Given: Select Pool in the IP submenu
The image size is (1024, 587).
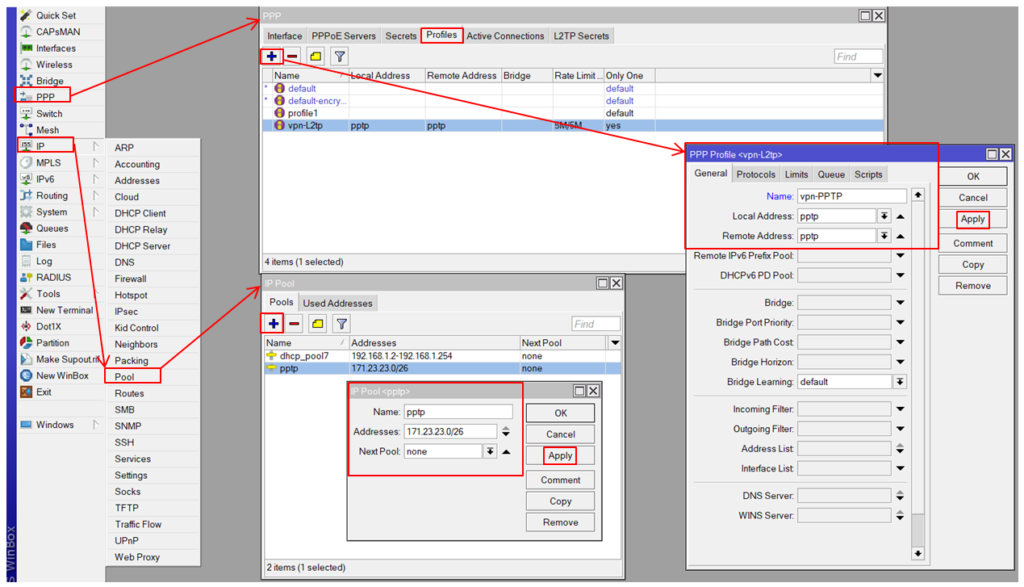Looking at the screenshot, I should 124,377.
